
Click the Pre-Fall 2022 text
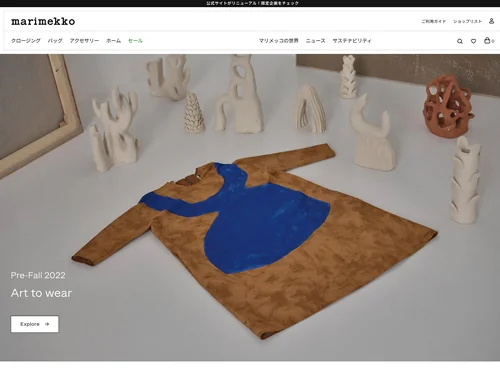tap(38, 275)
